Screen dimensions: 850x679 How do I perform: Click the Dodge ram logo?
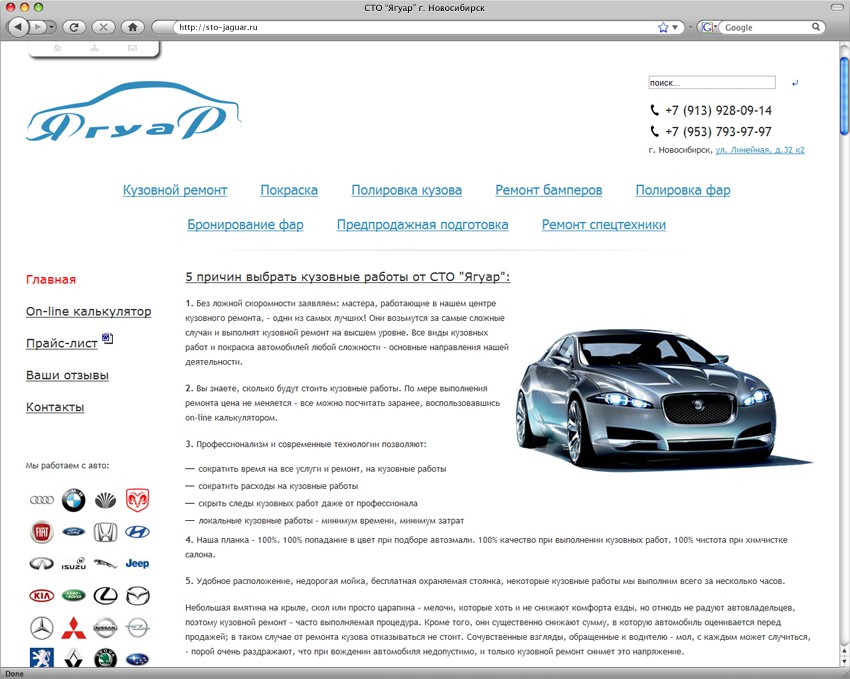click(x=137, y=500)
